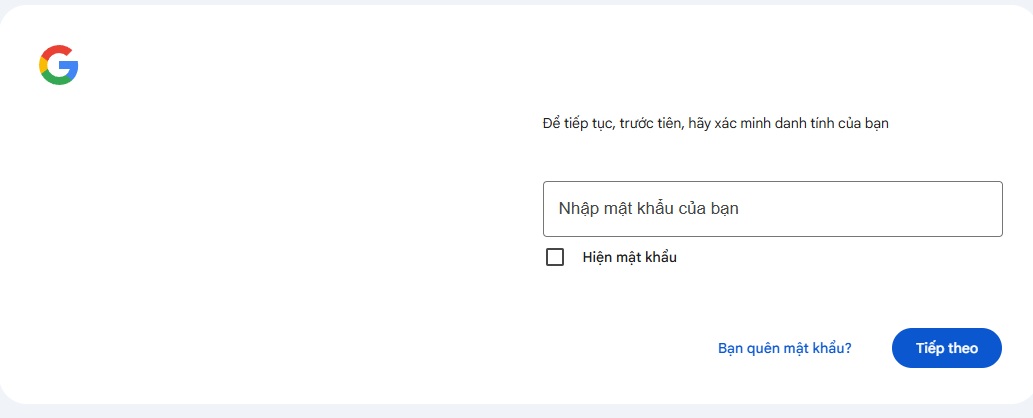Click the Hiện mật khẩu label text
The height and width of the screenshot is (418, 1033).
(x=629, y=257)
